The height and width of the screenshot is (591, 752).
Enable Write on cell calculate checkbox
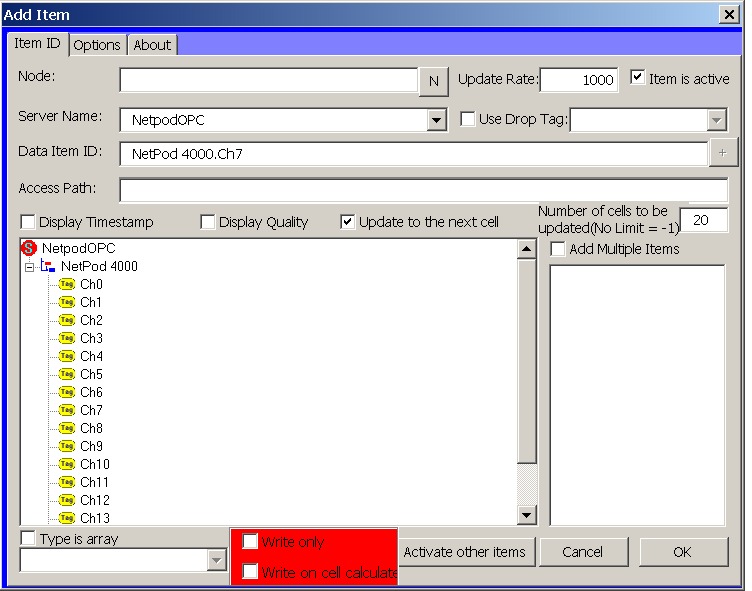(250, 571)
